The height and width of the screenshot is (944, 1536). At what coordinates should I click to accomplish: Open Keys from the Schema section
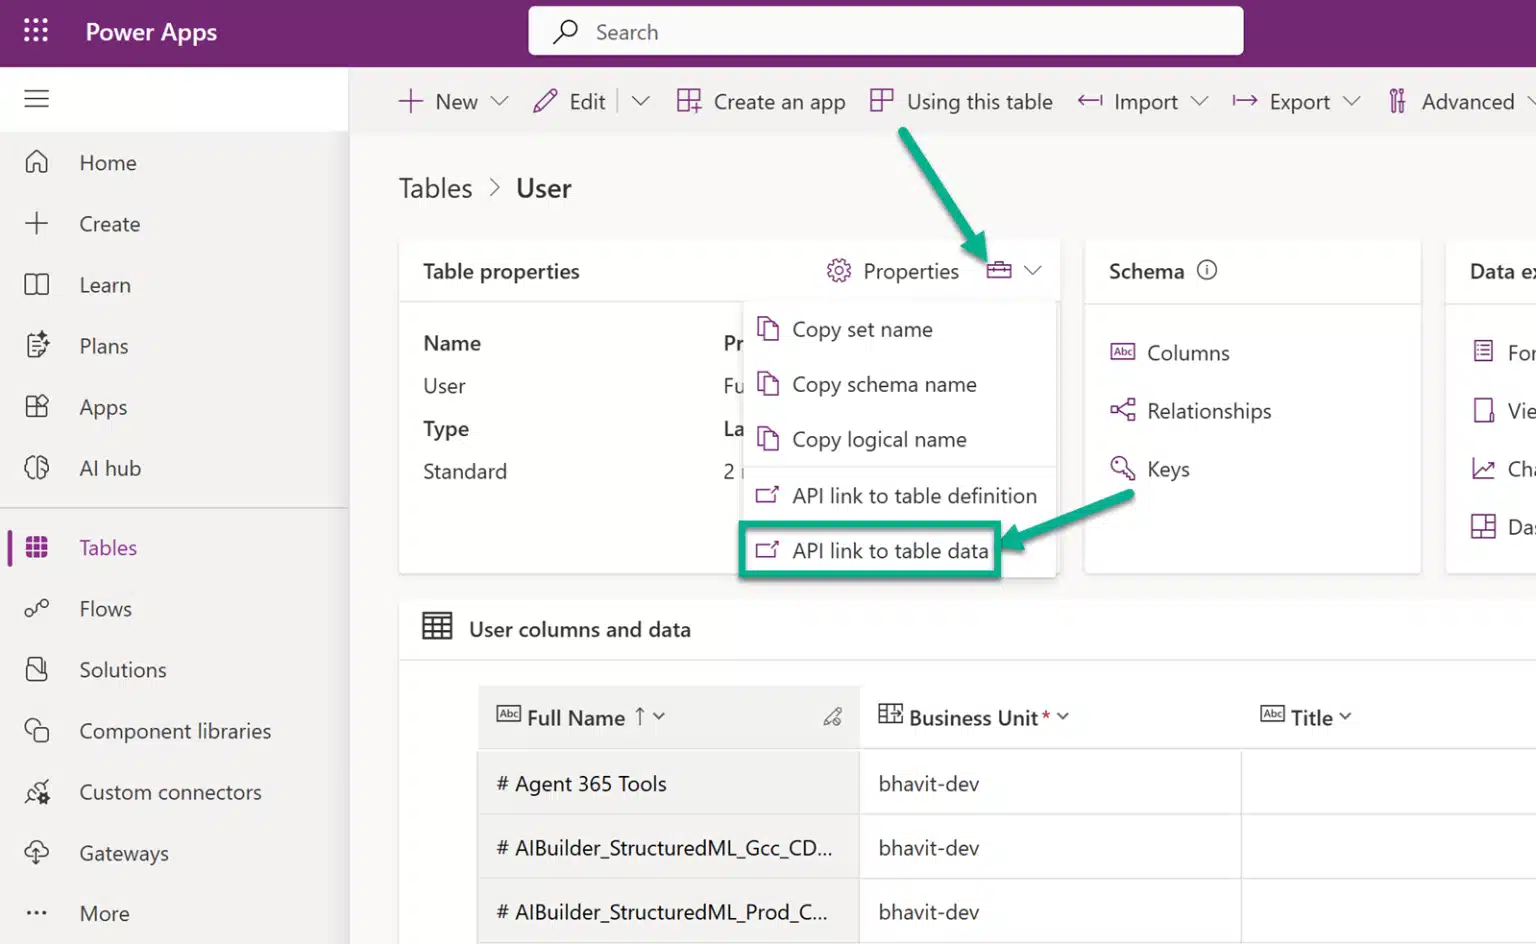(x=1122, y=468)
